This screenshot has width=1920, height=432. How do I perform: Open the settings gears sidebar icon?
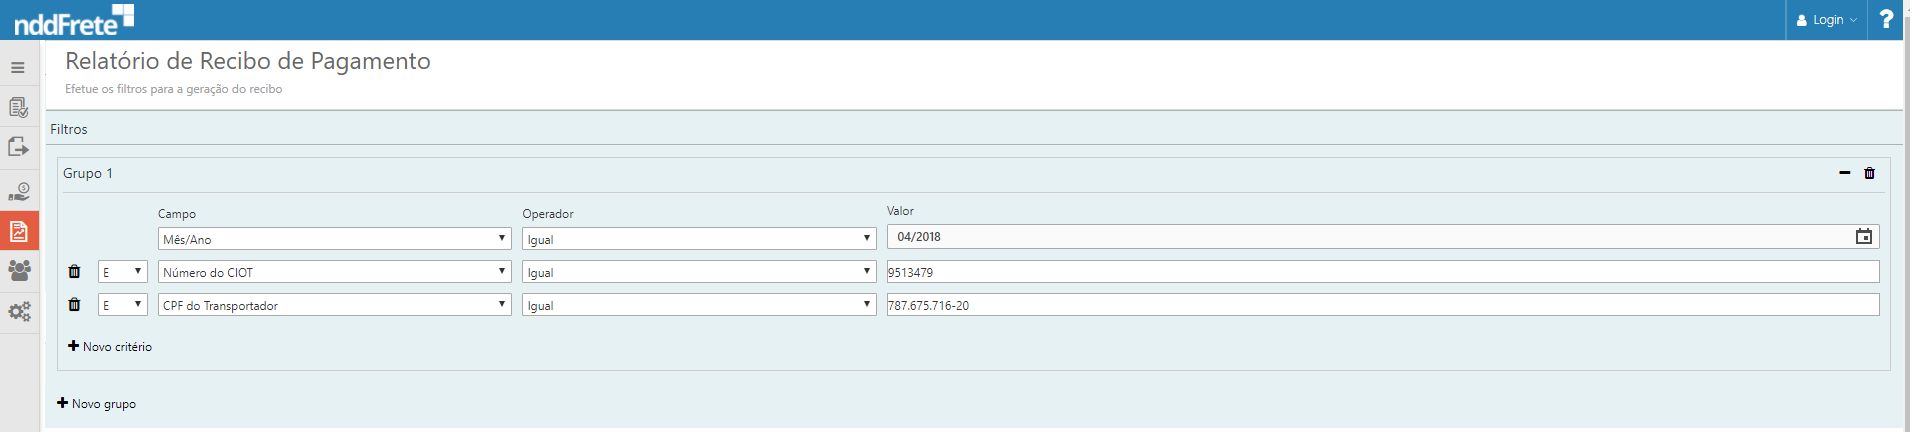coord(19,312)
